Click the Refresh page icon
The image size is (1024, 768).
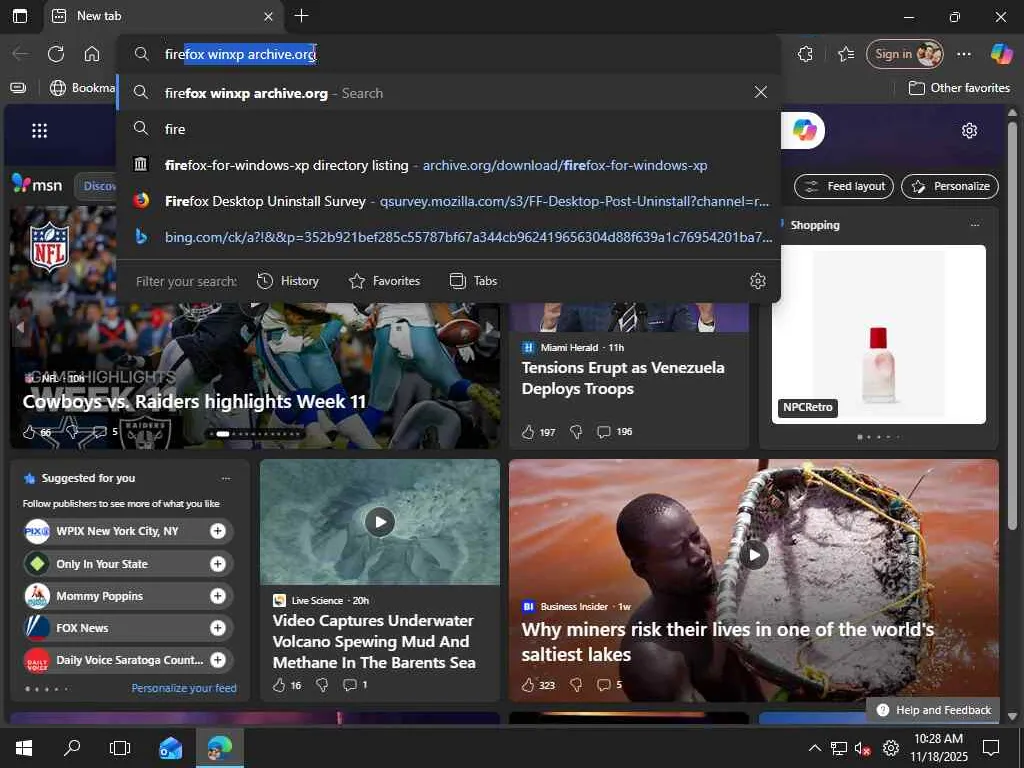coord(56,54)
